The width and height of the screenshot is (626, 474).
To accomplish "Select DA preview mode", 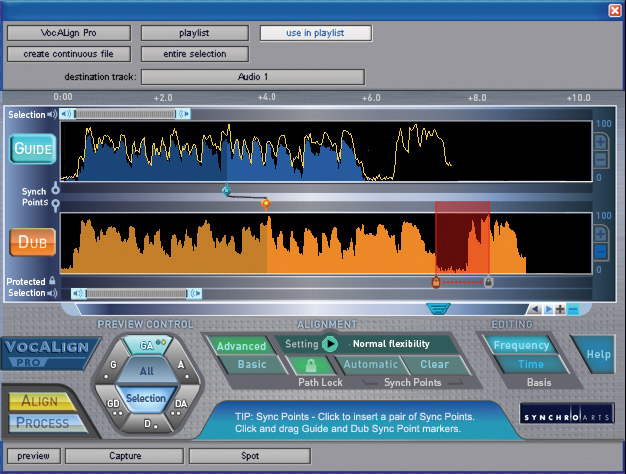I will pos(180,406).
